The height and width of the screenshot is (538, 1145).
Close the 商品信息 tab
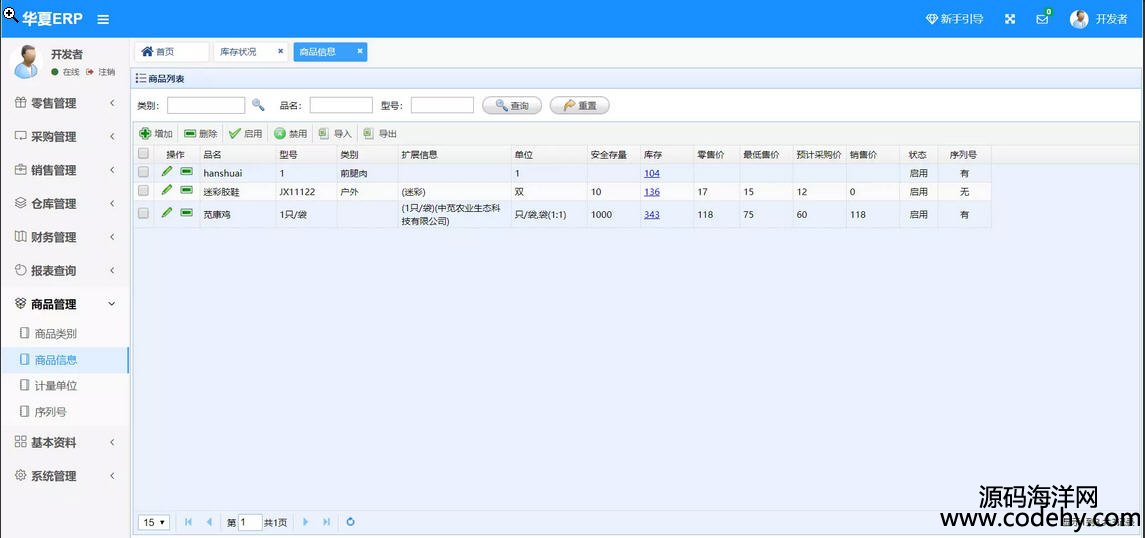[359, 51]
